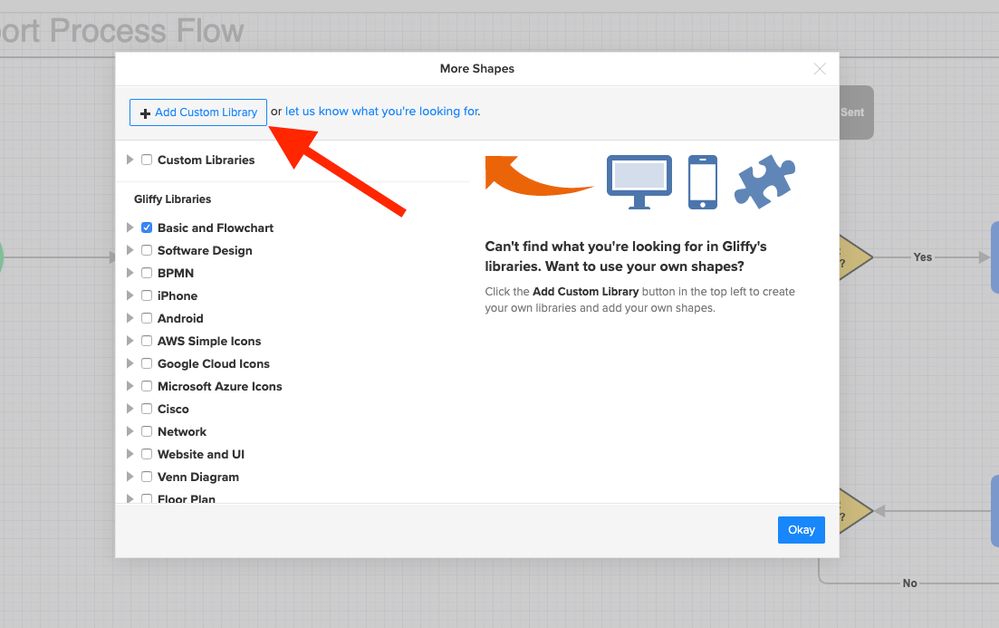Expand the Microsoft Azure Icons section
This screenshot has height=628, width=999.
130,386
